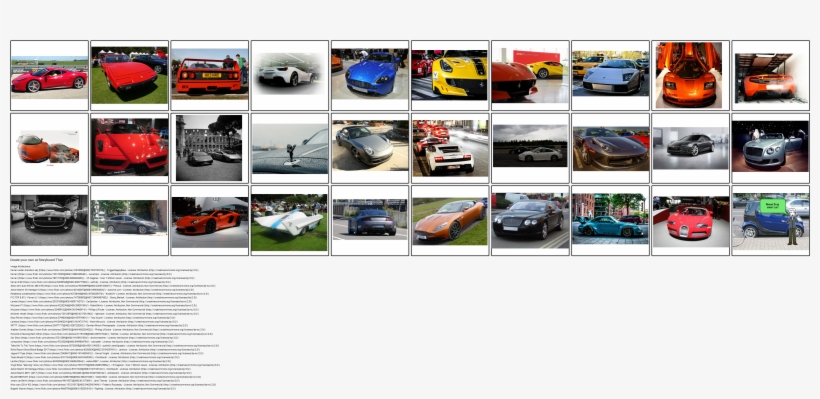
Task: Click the black Maserati sedan in showroom
Action: click(690, 148)
